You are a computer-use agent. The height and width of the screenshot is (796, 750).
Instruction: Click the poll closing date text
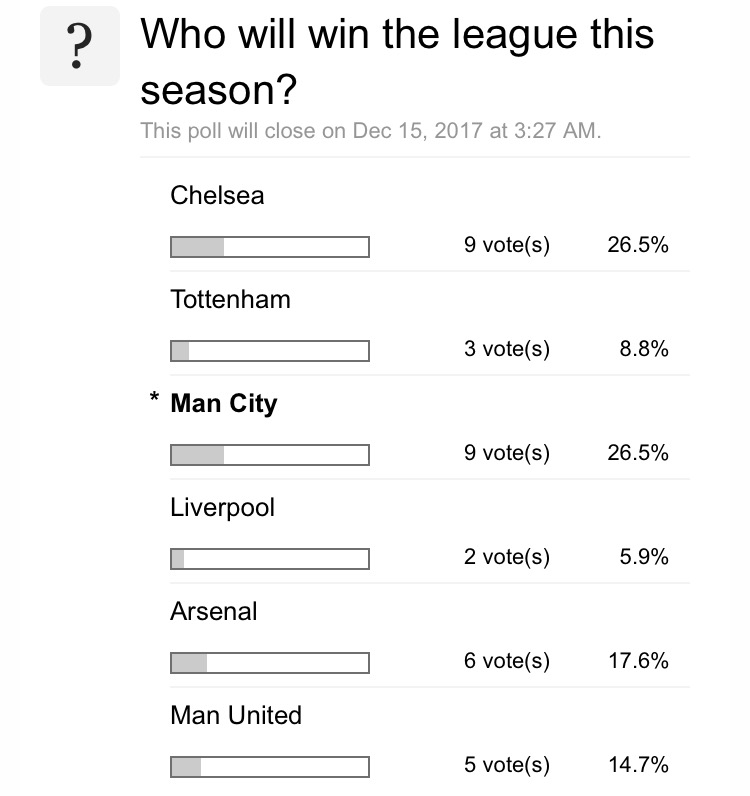[371, 130]
